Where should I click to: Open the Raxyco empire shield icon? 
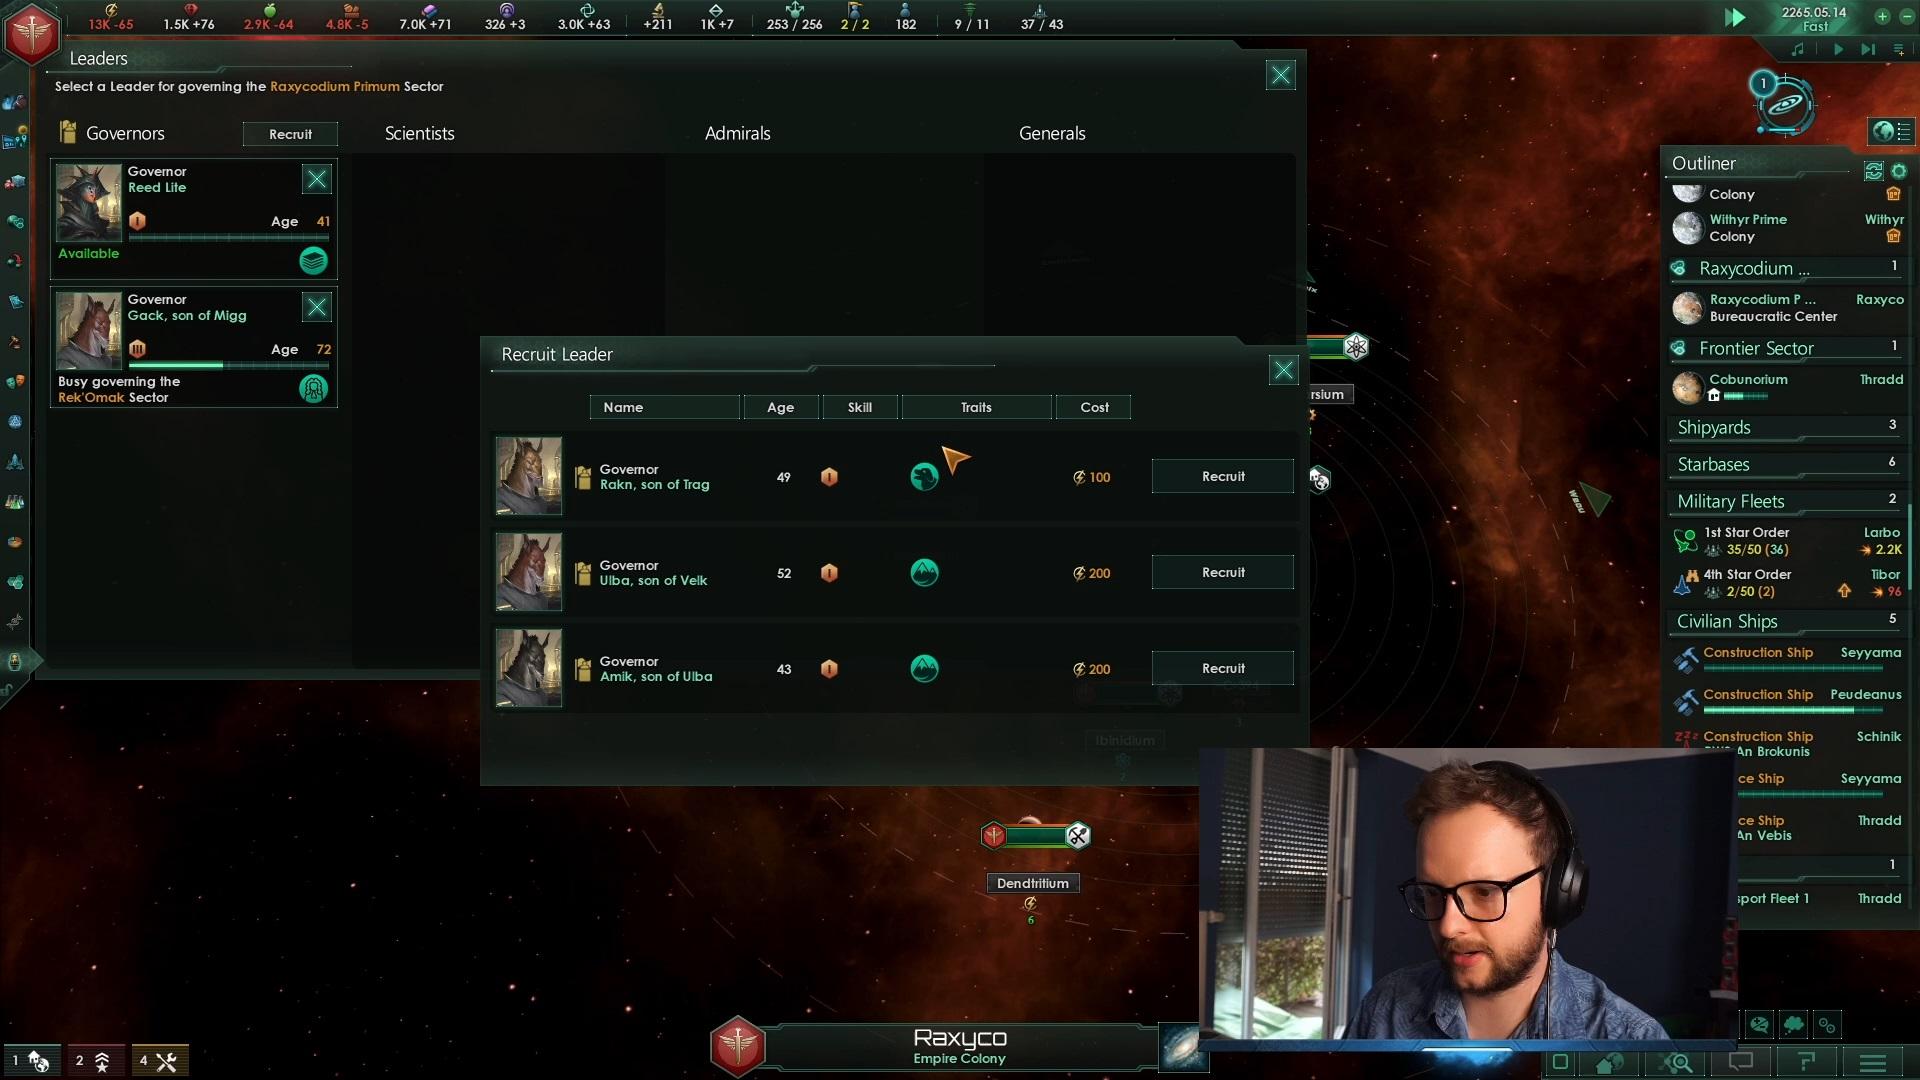click(737, 1046)
